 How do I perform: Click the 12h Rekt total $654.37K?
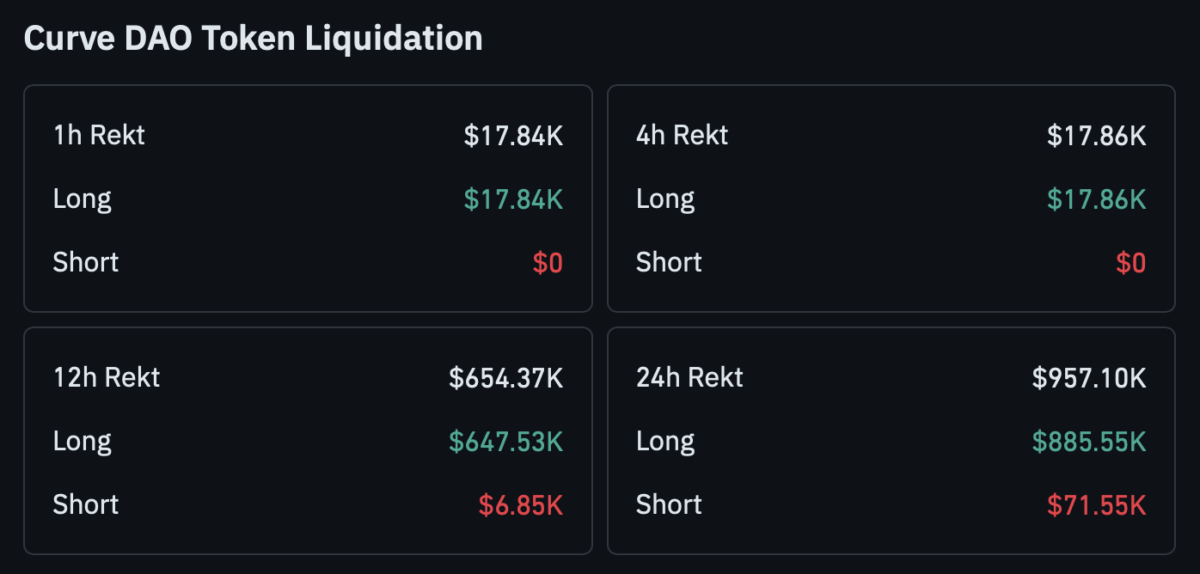(506, 378)
